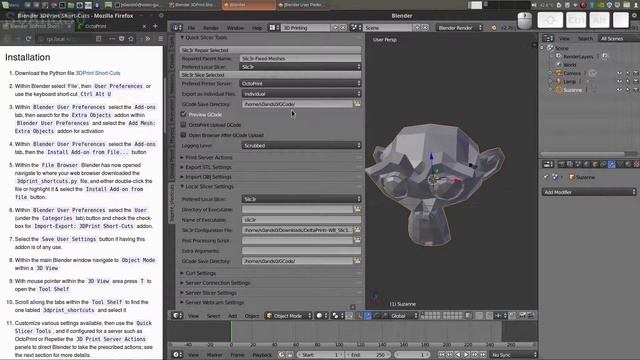Open the World properties tab icon
Viewport: 640px width, 360px height.
coord(587,164)
